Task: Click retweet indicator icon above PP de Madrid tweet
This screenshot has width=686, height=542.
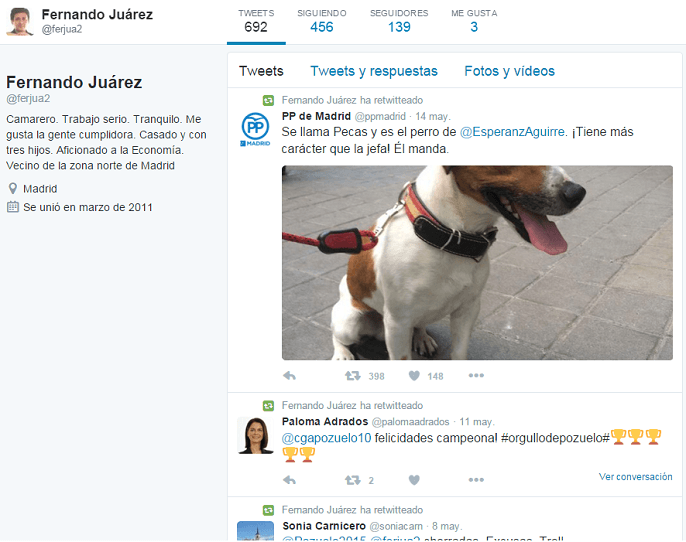Action: coord(268,101)
